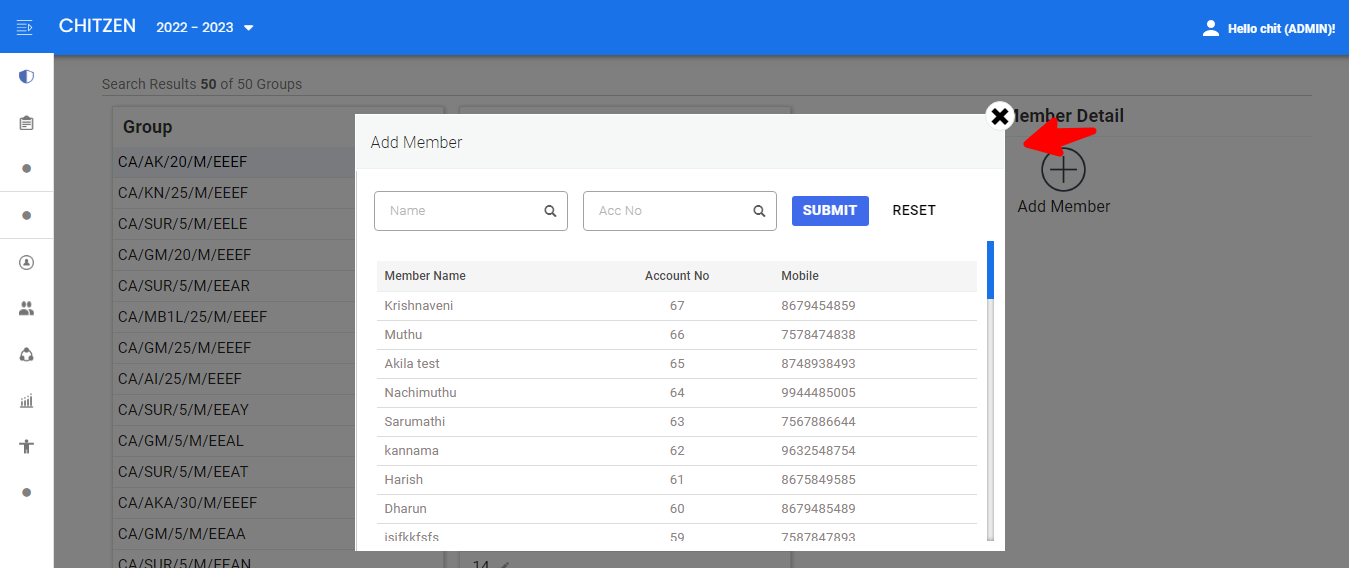Select member row kannama
Viewport: 1349px width, 568px height.
677,451
